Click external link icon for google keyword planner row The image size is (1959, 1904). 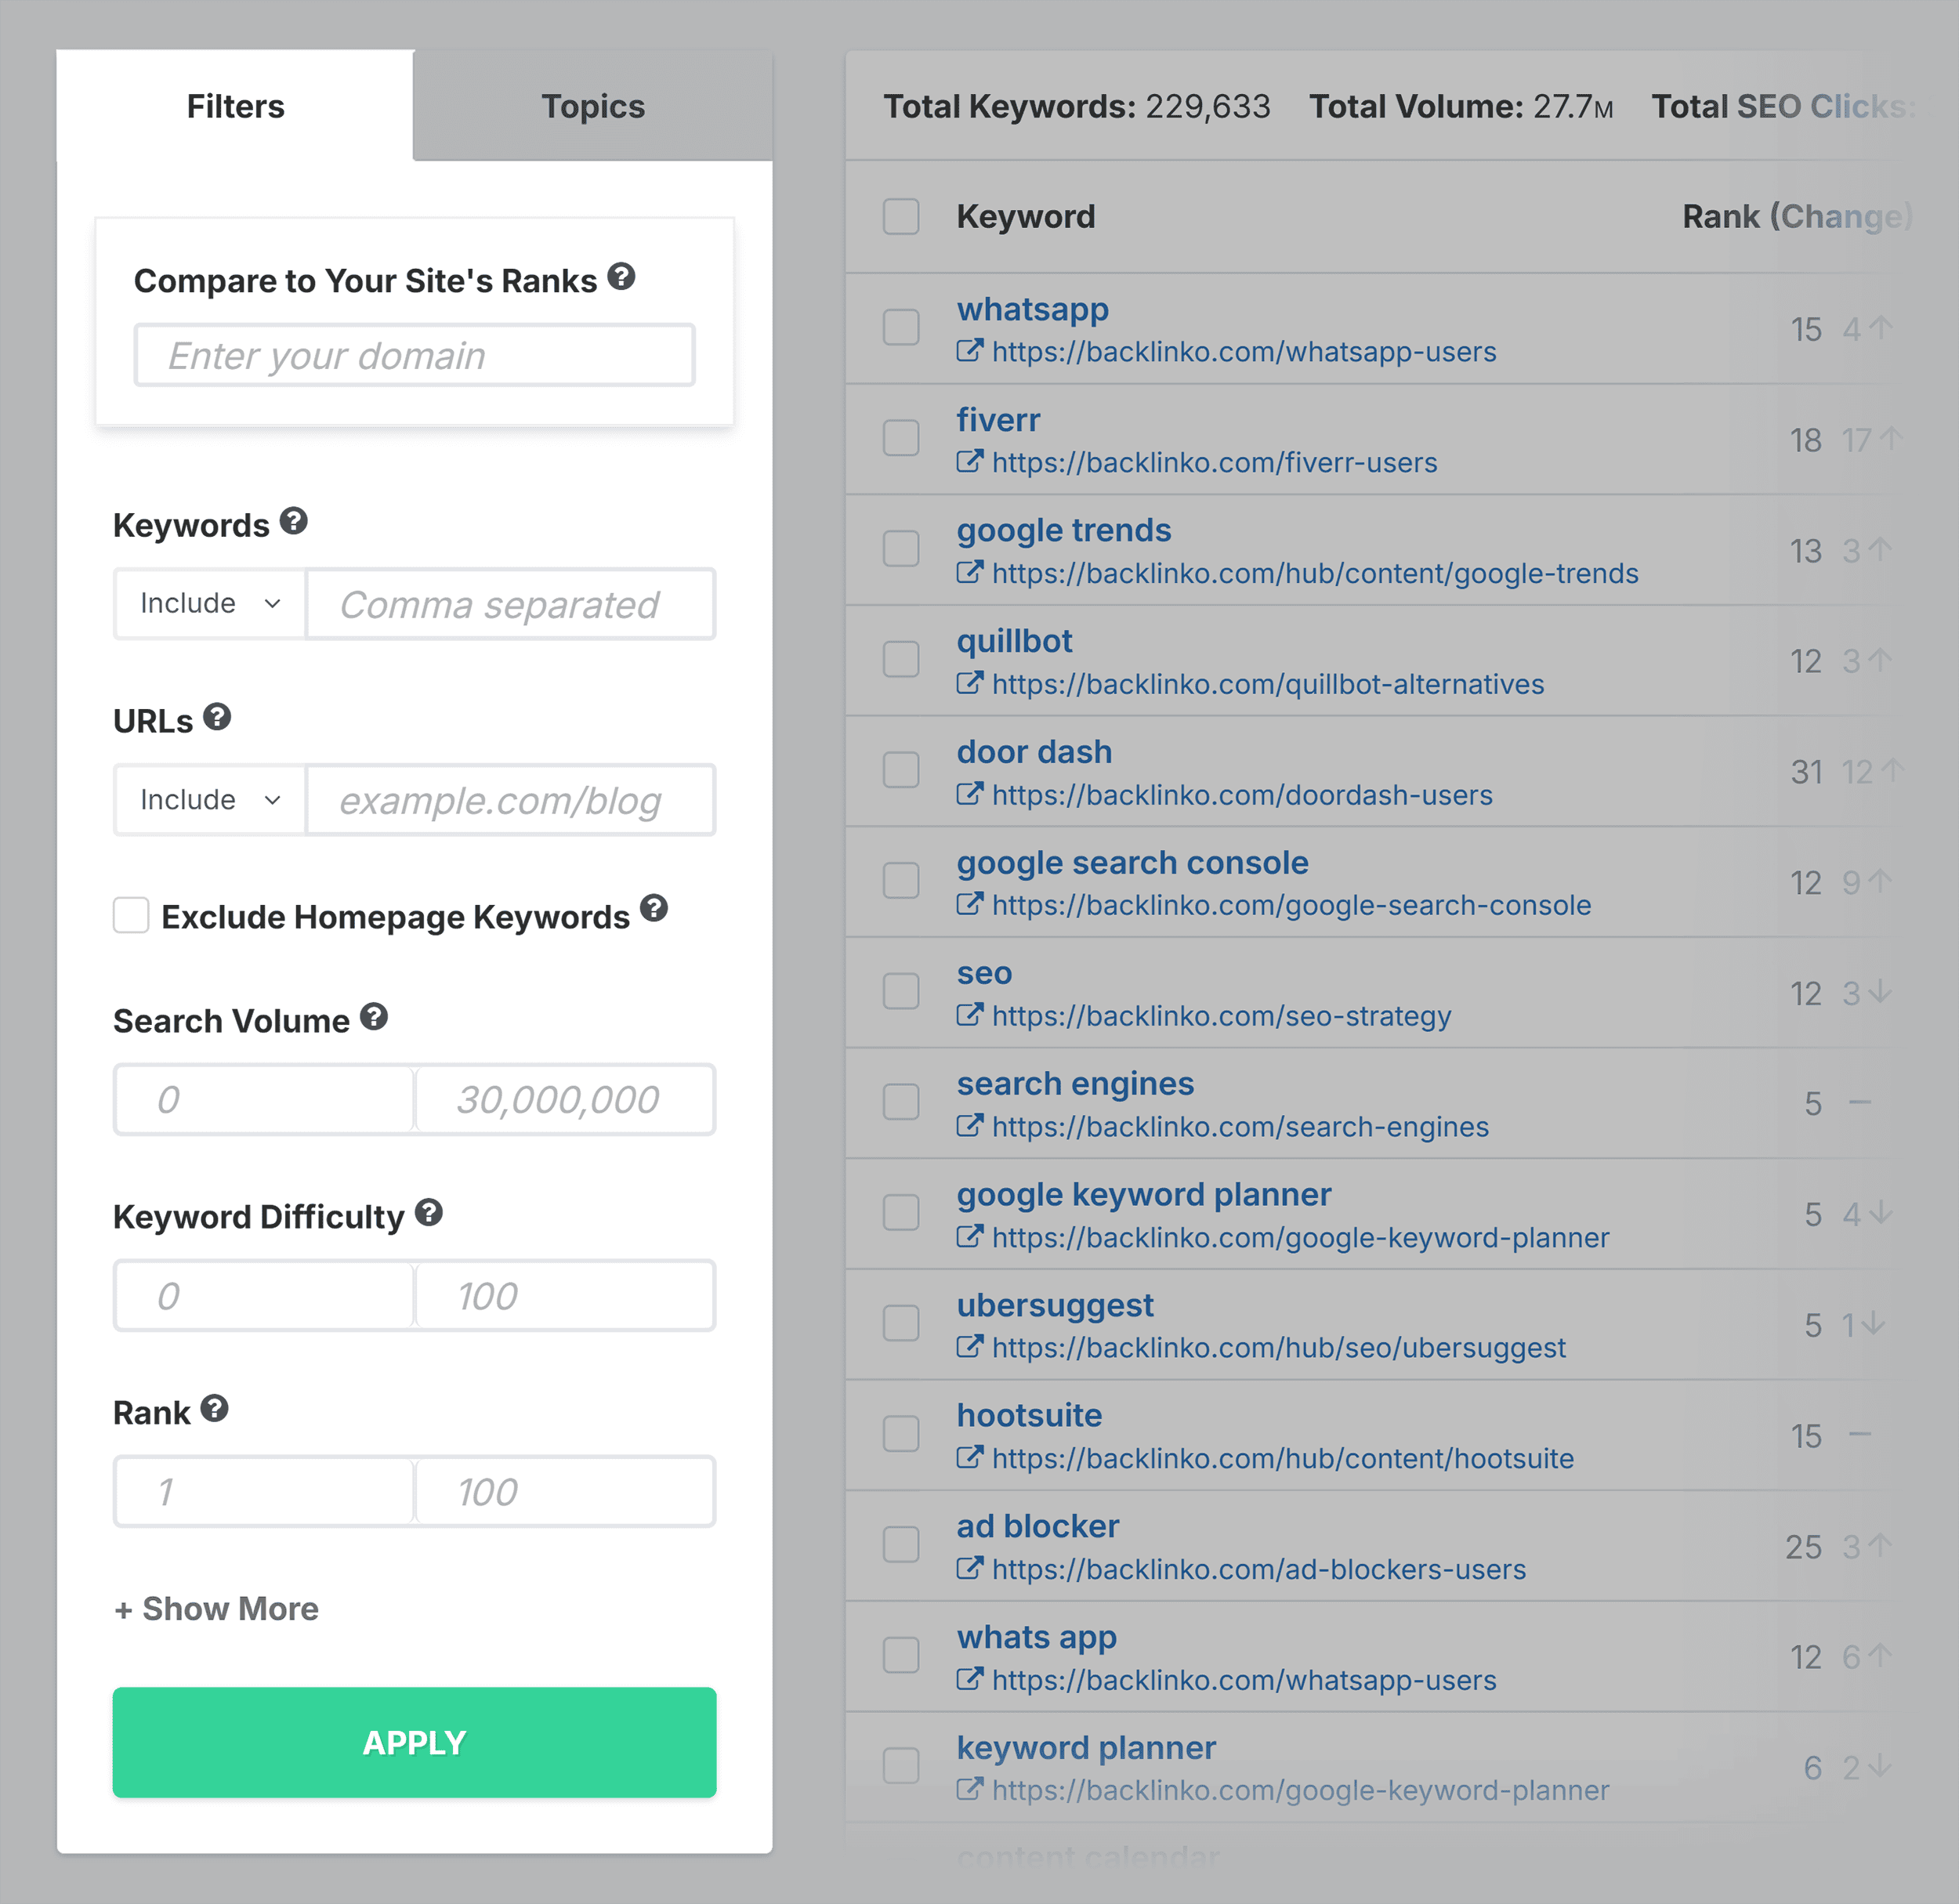coord(970,1238)
